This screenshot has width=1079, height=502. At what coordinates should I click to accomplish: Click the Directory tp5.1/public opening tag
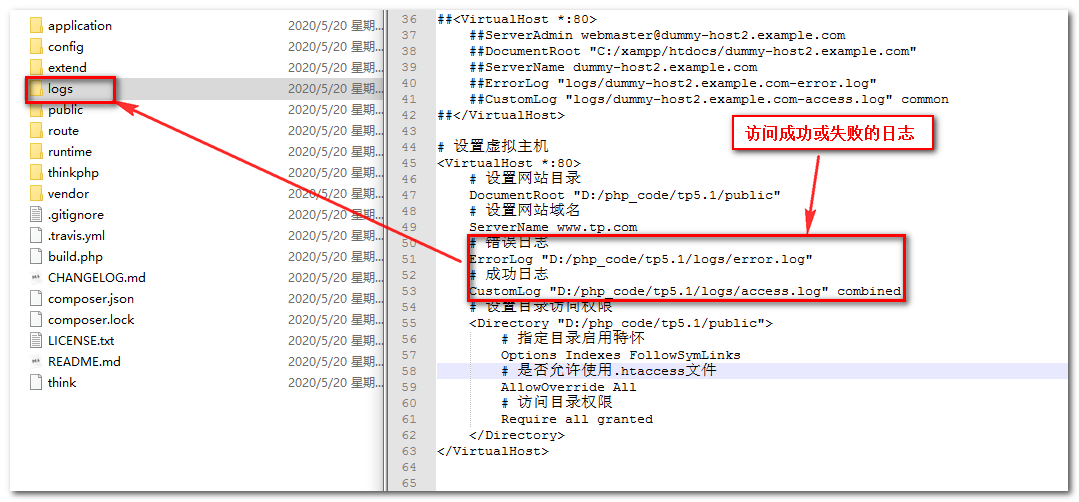(621, 323)
